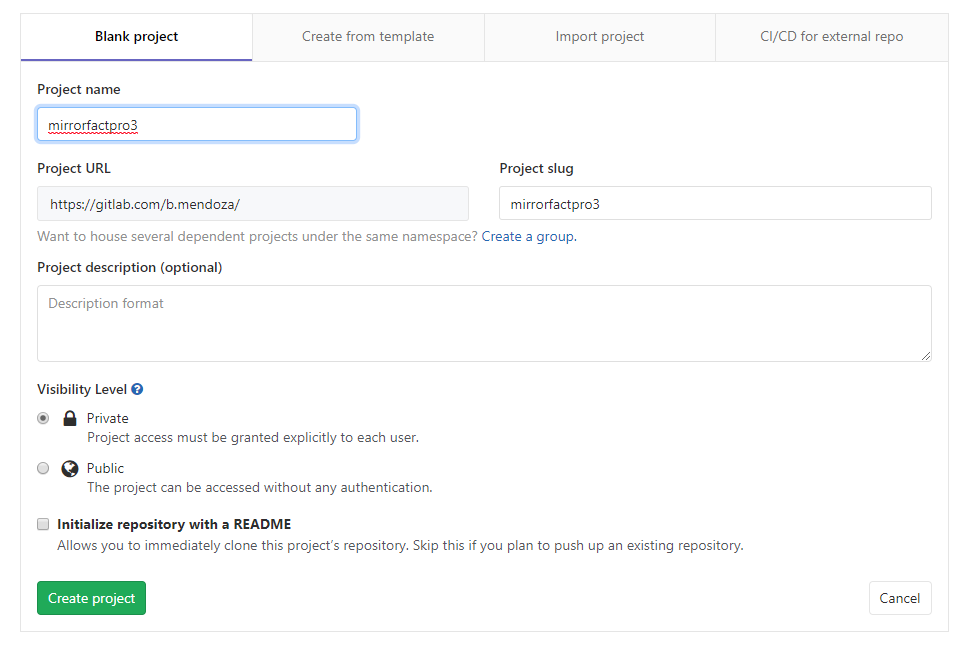Click the 'Project slug' field label

tap(536, 168)
